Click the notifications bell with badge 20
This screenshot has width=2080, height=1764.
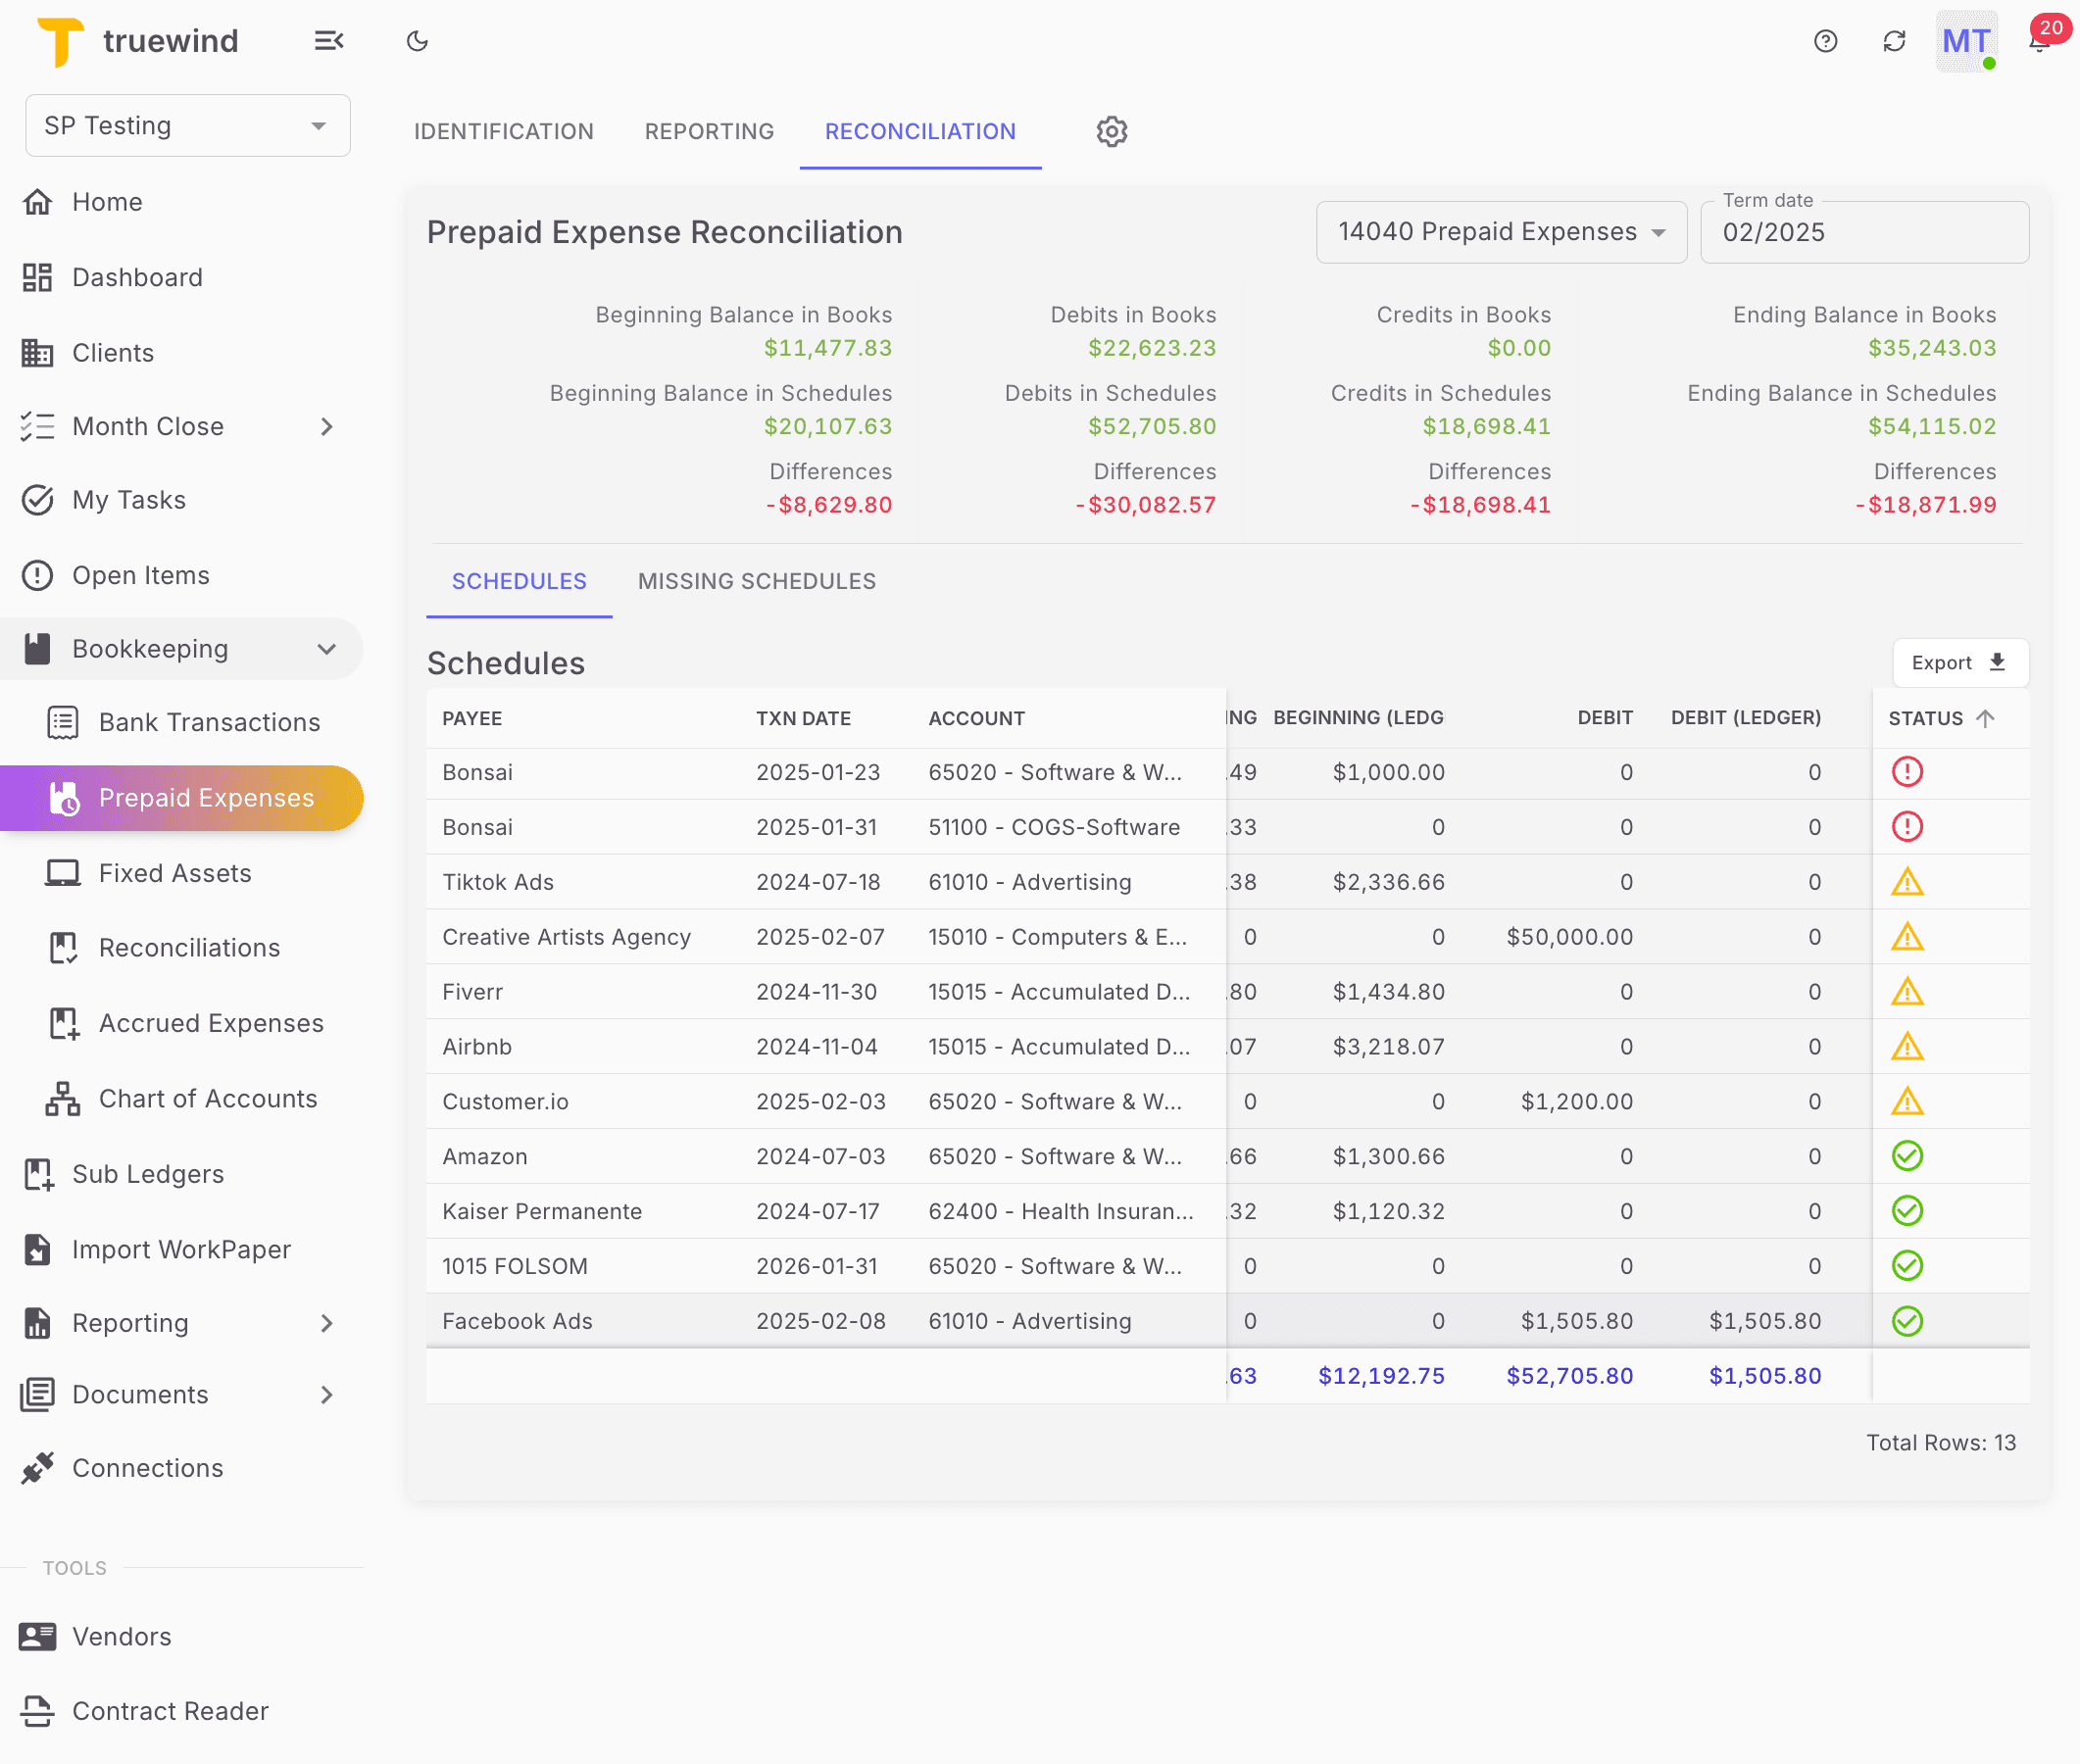(2038, 41)
